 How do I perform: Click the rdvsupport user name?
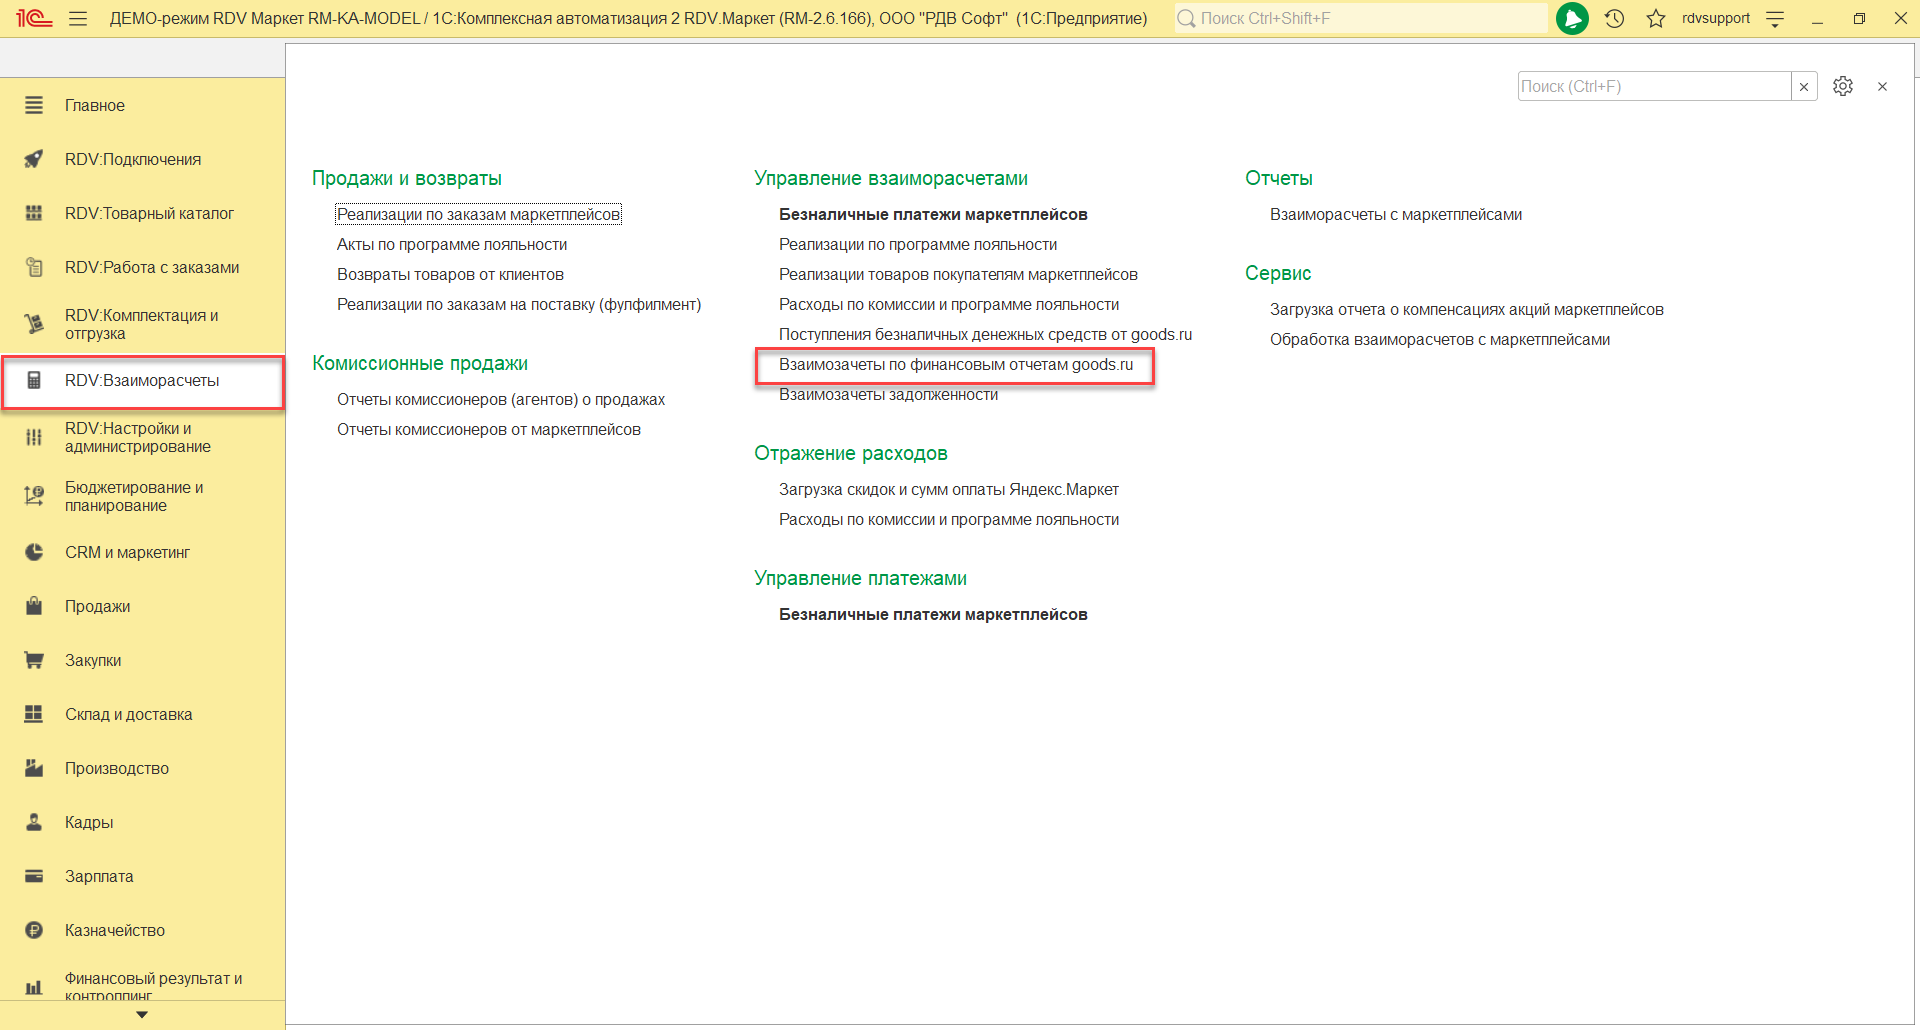click(x=1715, y=18)
